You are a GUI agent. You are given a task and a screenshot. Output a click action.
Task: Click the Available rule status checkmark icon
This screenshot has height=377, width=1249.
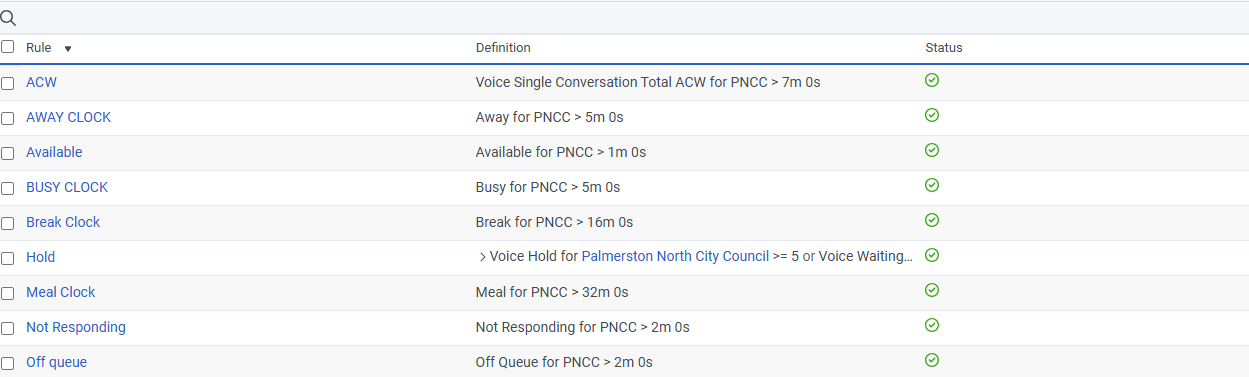(932, 150)
